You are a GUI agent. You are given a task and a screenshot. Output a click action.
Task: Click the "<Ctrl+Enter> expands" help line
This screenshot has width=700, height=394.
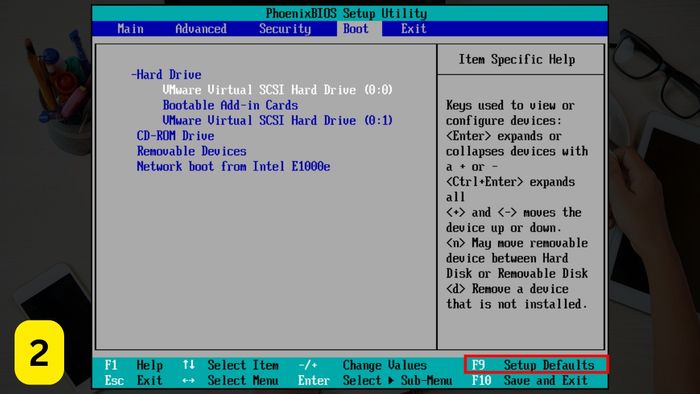tap(510, 182)
